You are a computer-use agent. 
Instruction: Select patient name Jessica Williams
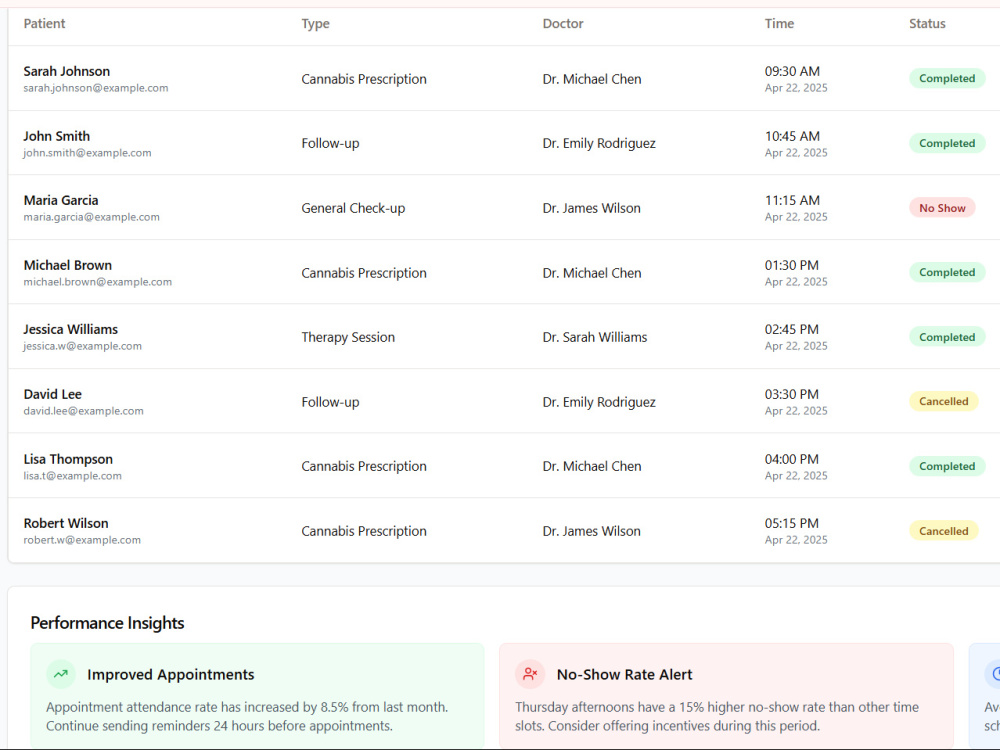[71, 329]
